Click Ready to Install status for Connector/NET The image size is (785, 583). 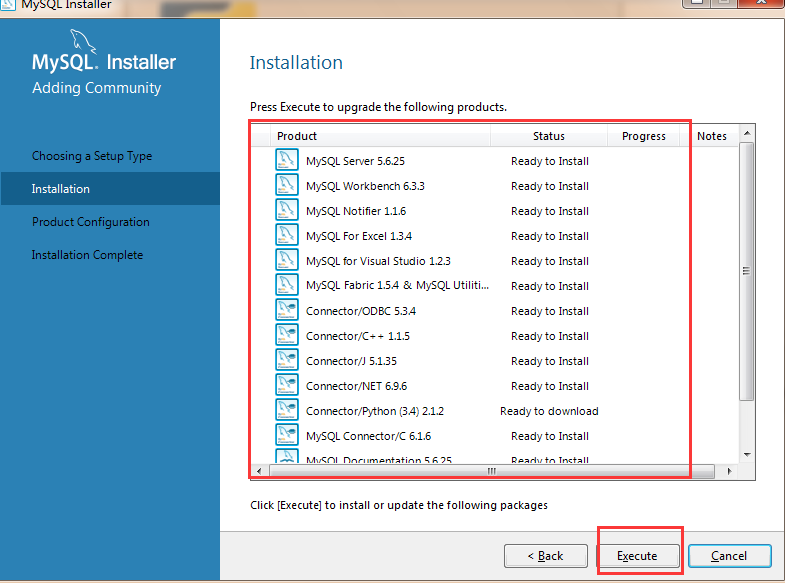point(550,386)
